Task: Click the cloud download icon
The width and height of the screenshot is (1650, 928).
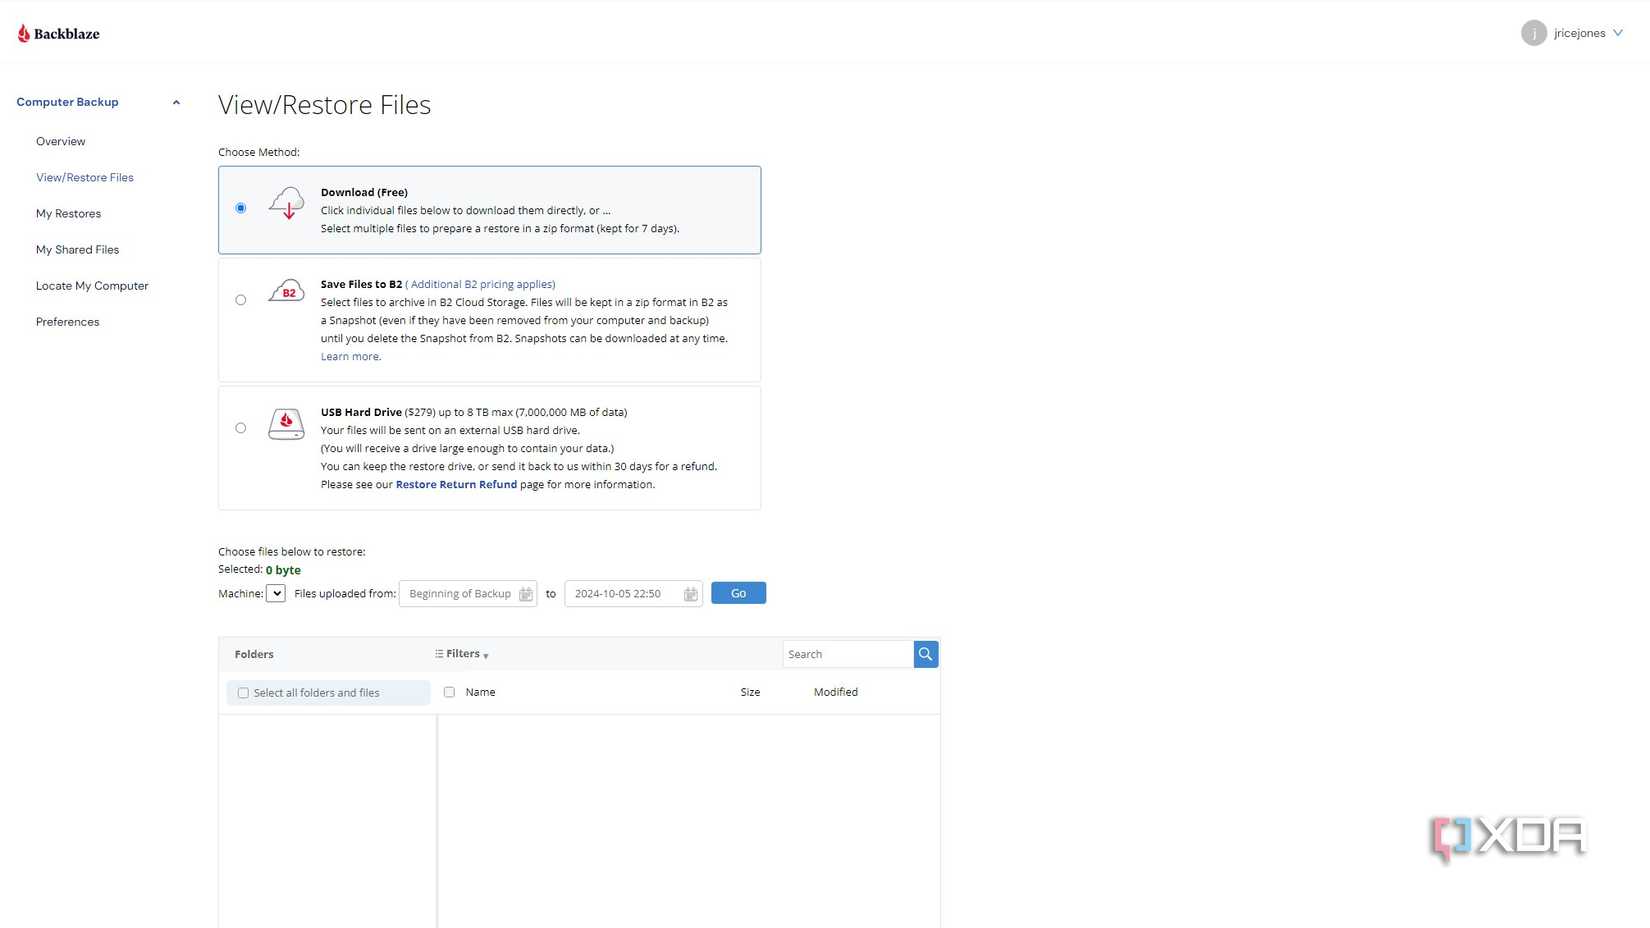Action: [x=286, y=202]
